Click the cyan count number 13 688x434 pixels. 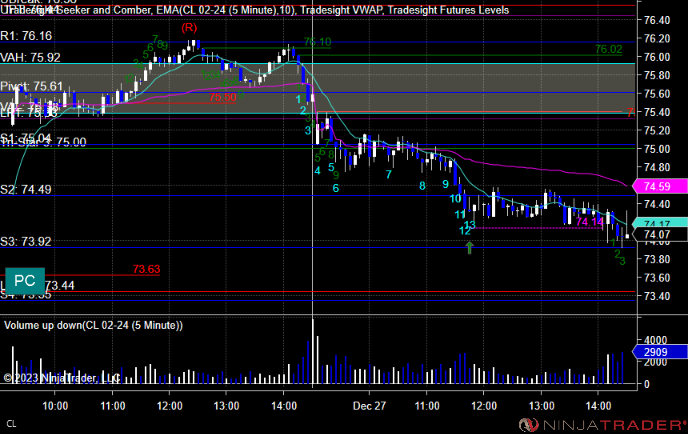(x=470, y=225)
